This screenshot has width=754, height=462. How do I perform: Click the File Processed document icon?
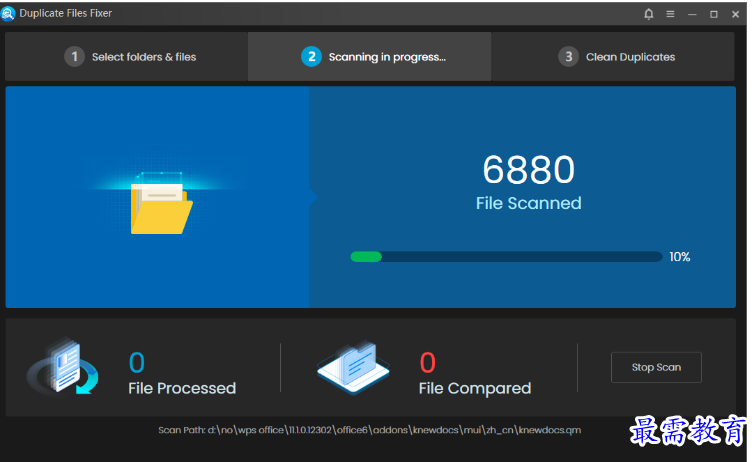(63, 367)
